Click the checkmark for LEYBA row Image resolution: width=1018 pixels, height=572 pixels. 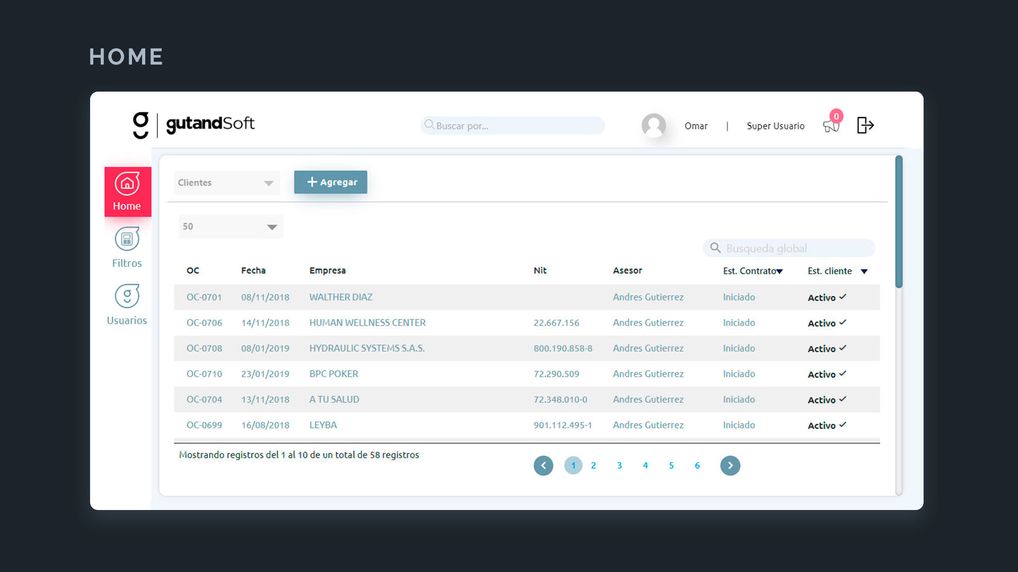coord(843,425)
